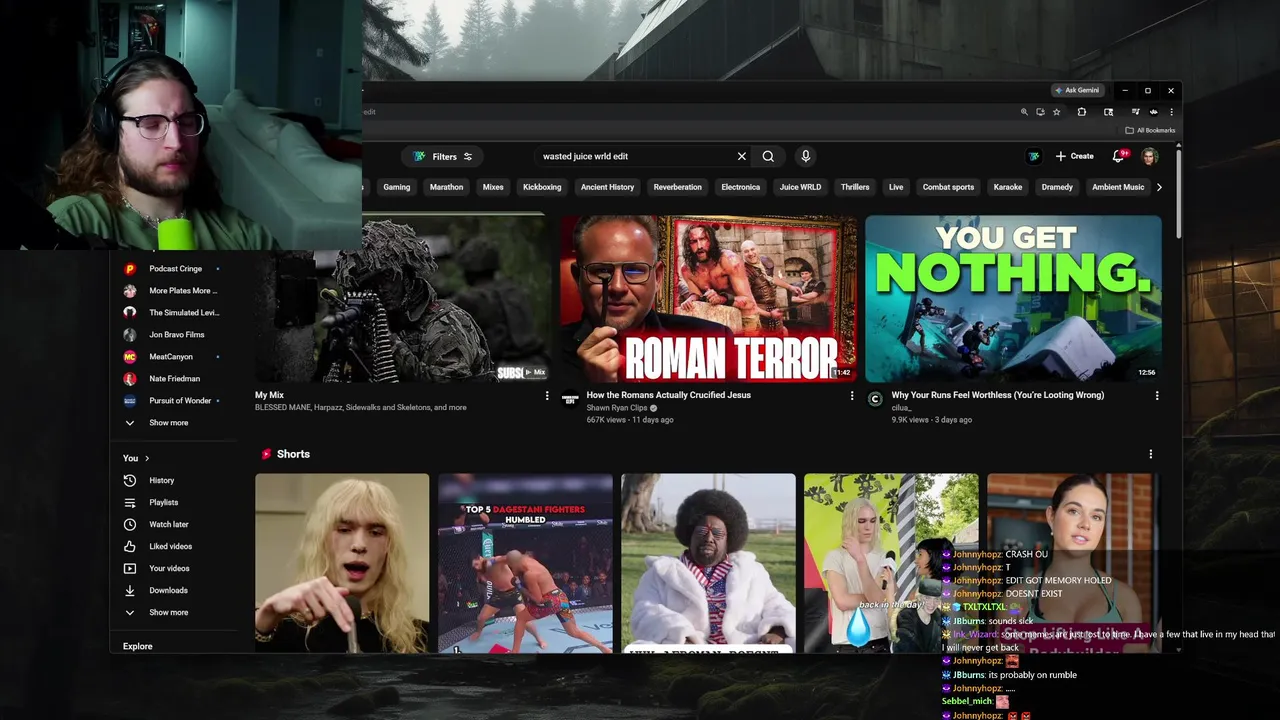The image size is (1280, 720).
Task: Open the Playlists sidebar icon
Action: tap(129, 502)
